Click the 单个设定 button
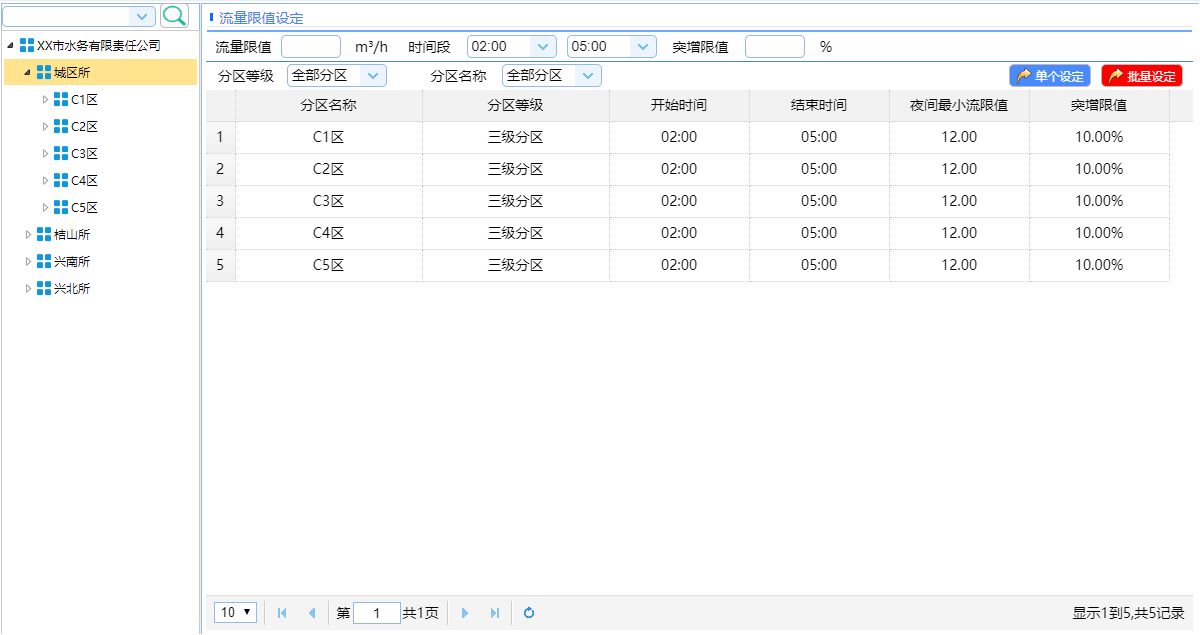1200x635 pixels. [1050, 76]
